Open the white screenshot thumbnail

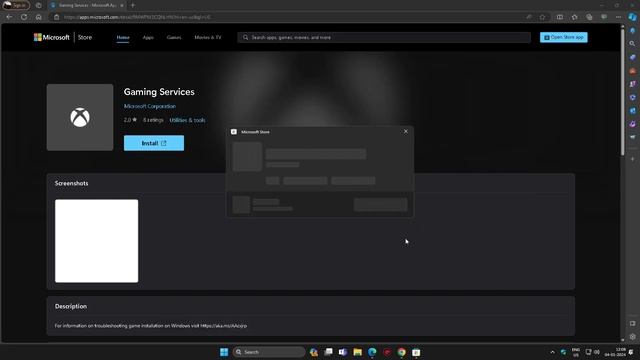click(97, 241)
